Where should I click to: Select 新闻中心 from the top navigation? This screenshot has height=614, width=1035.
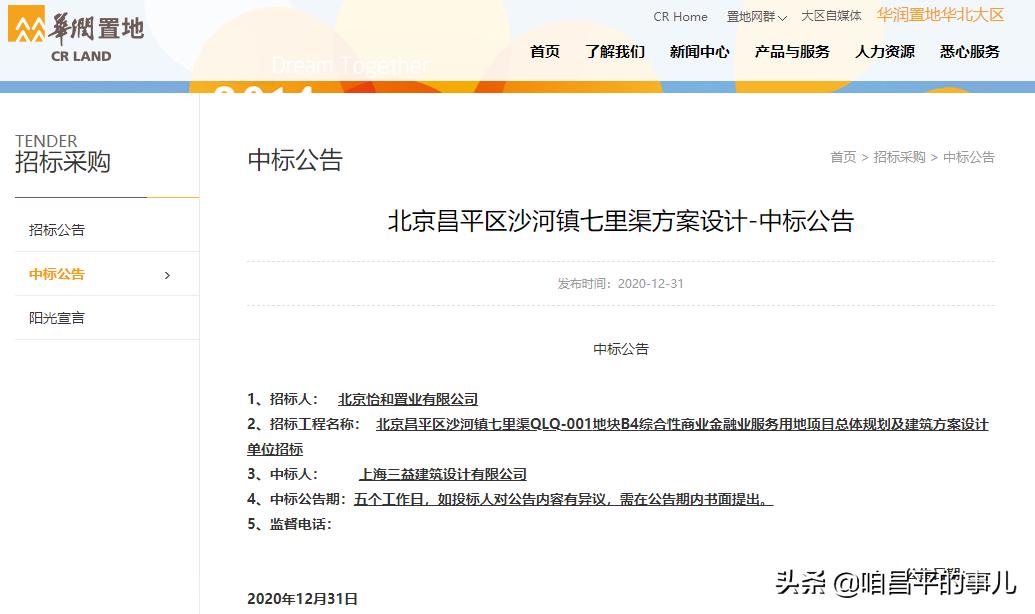pyautogui.click(x=700, y=52)
